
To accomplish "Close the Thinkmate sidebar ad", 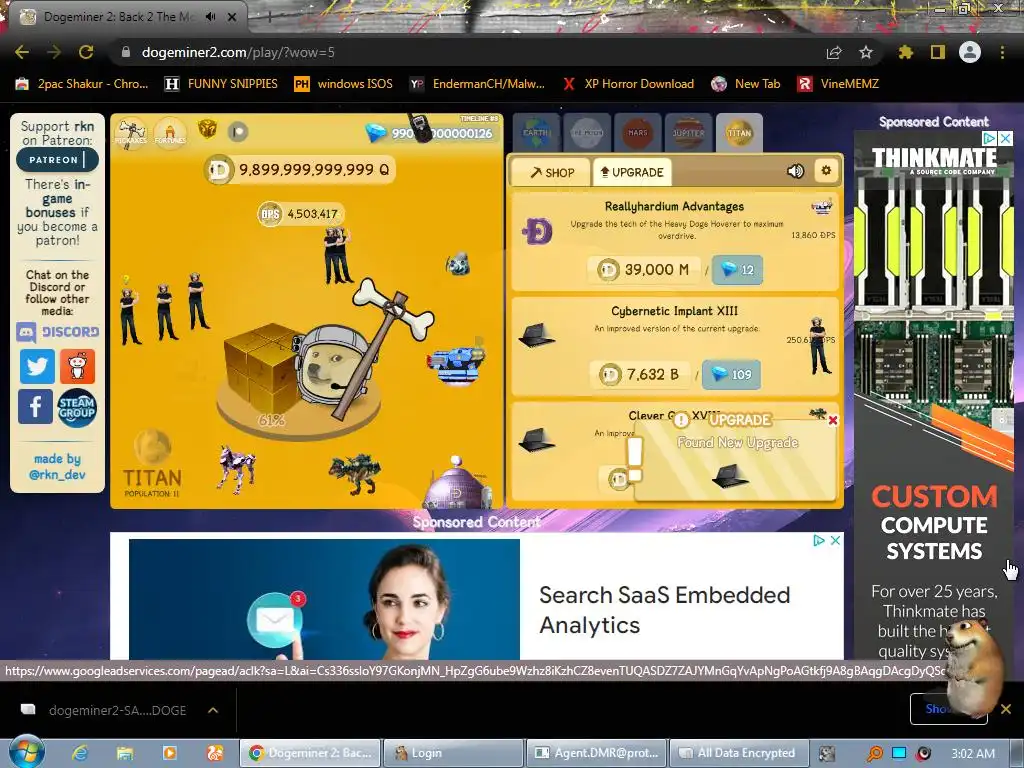I will click(1006, 138).
